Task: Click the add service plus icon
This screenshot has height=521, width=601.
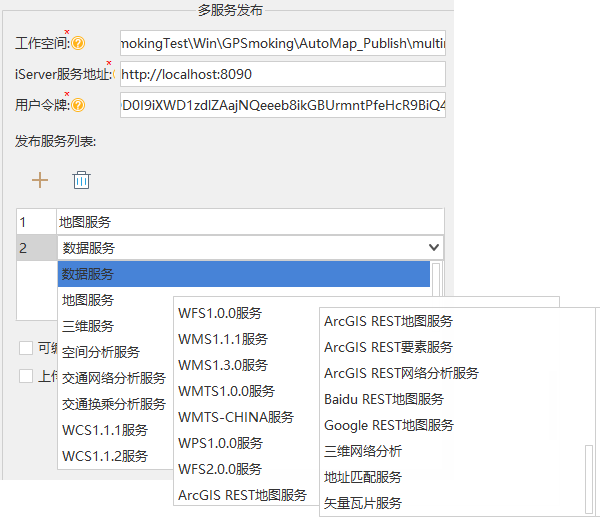Action: pyautogui.click(x=40, y=180)
